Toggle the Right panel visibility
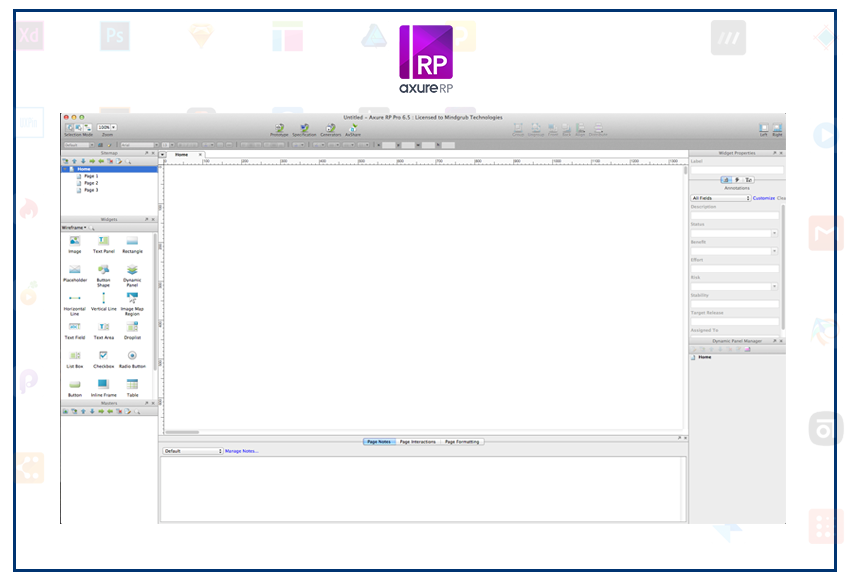The width and height of the screenshot is (850, 580). (777, 130)
